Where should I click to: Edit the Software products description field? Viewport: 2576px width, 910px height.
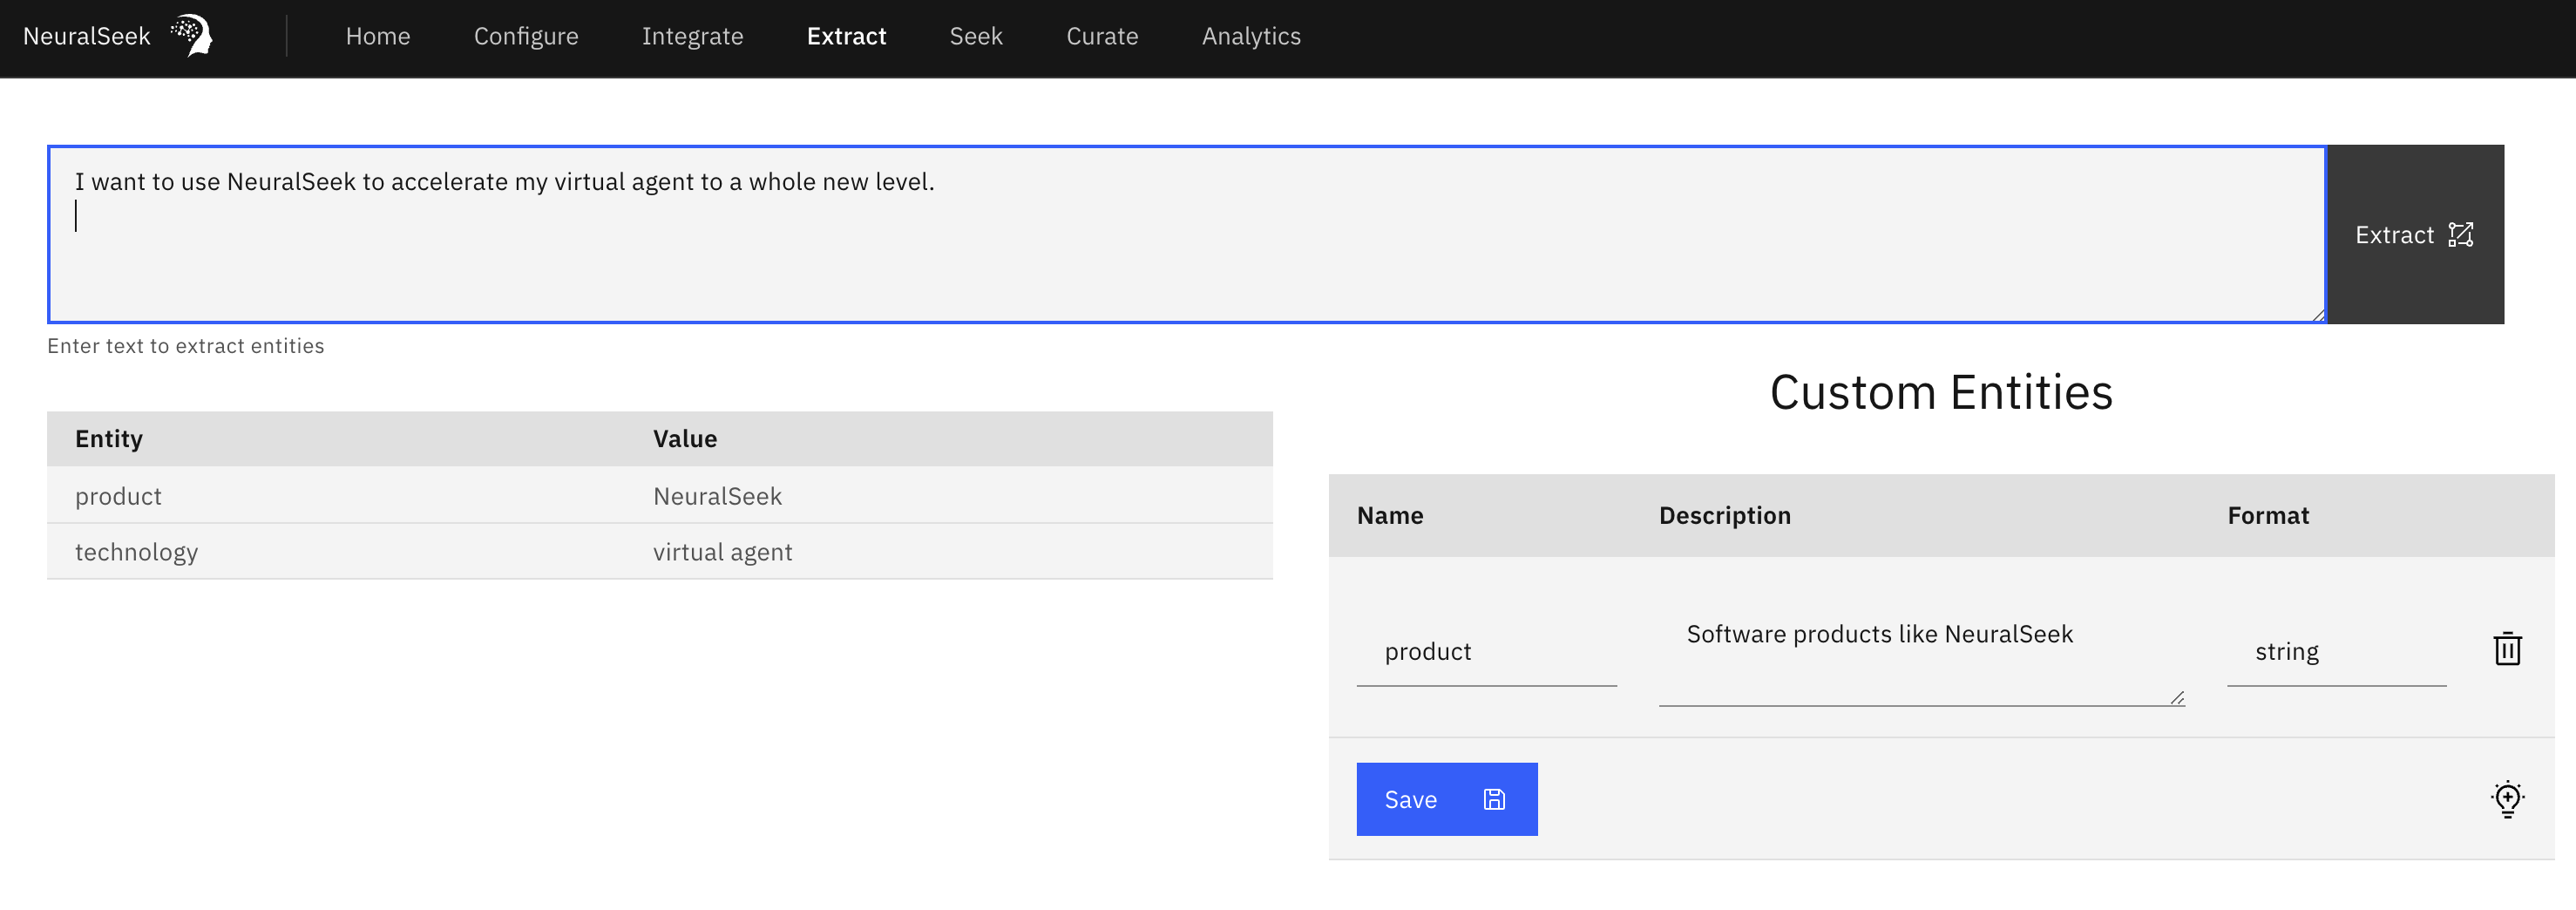tap(1921, 652)
